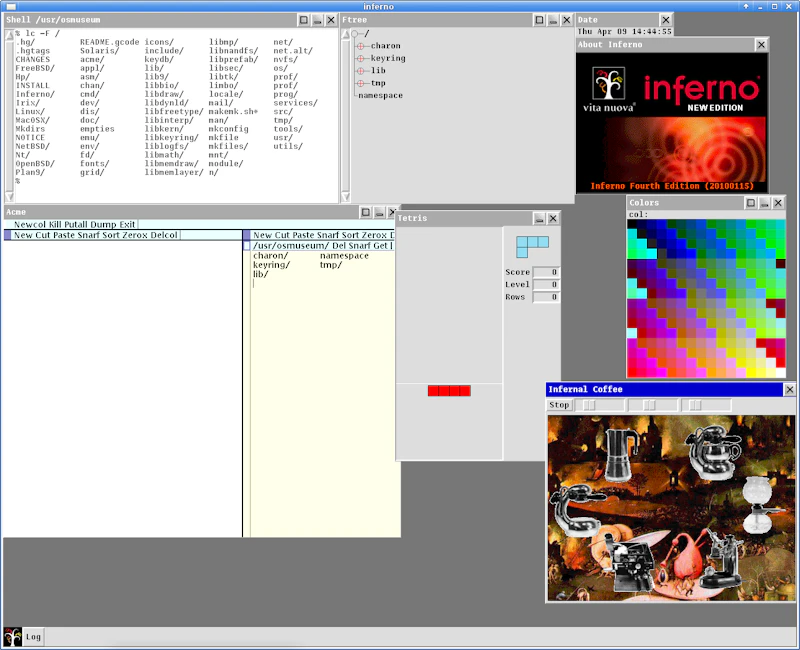Expand the lib node in Ftree
800x650 pixels.
(361, 71)
